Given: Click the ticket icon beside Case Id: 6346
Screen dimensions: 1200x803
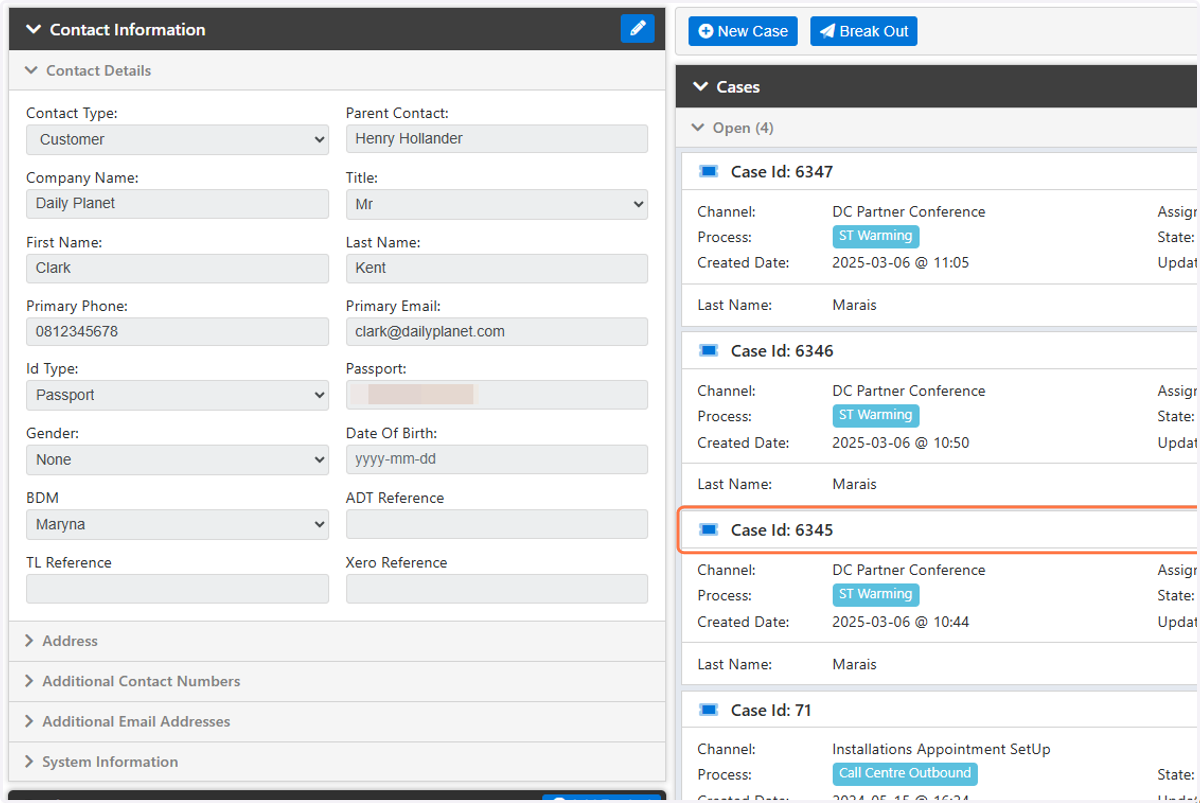Looking at the screenshot, I should pos(709,351).
